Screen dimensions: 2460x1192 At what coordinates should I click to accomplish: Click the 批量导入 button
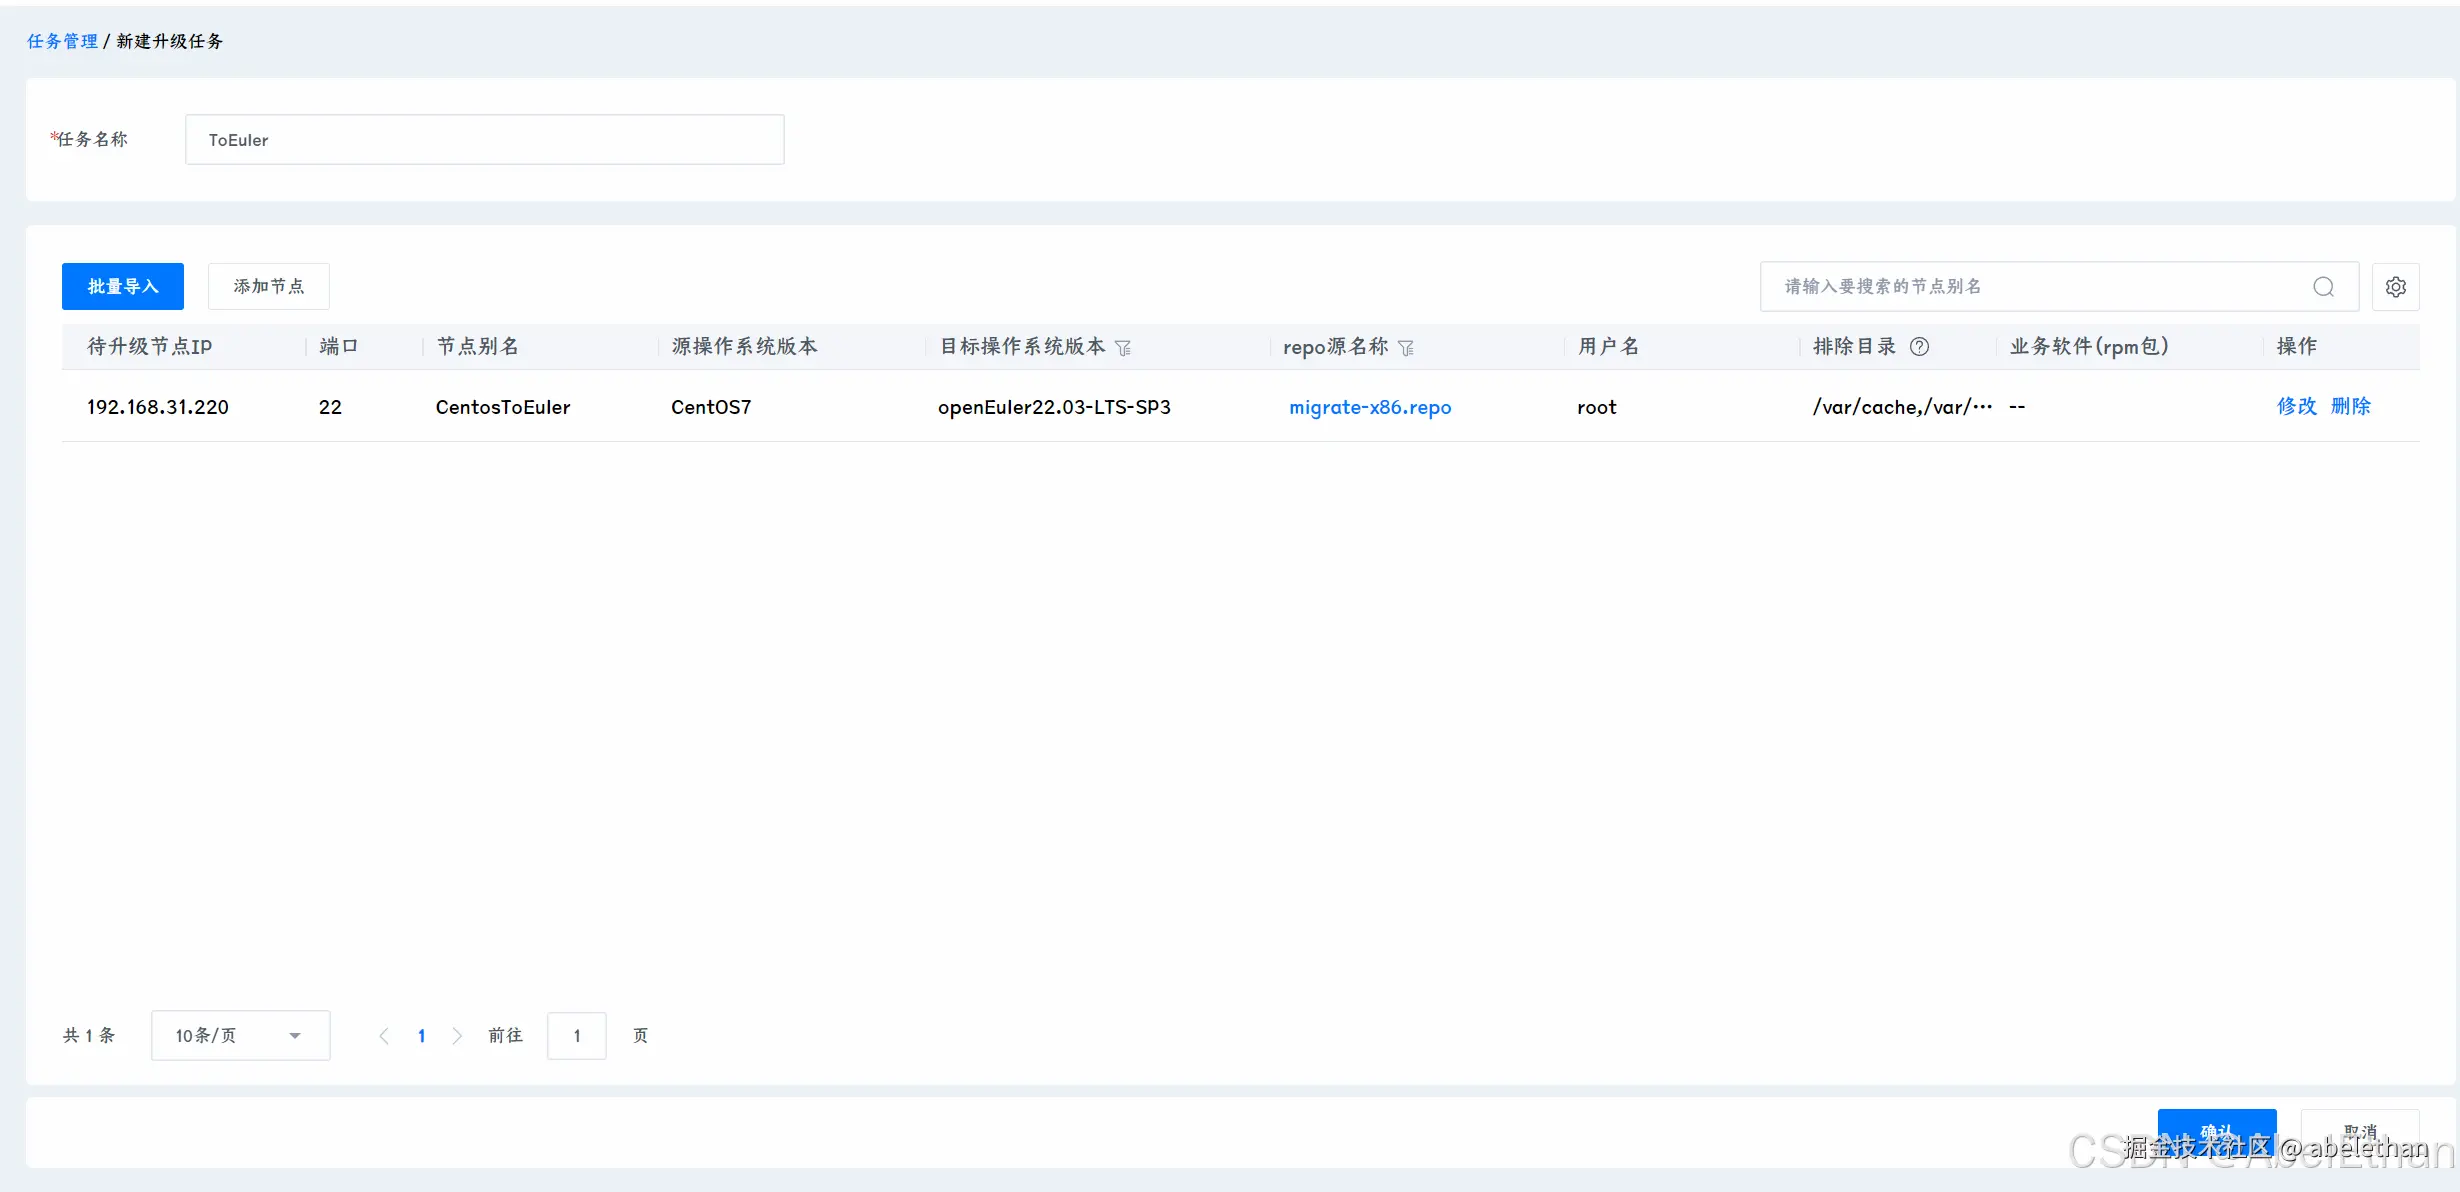coord(123,287)
